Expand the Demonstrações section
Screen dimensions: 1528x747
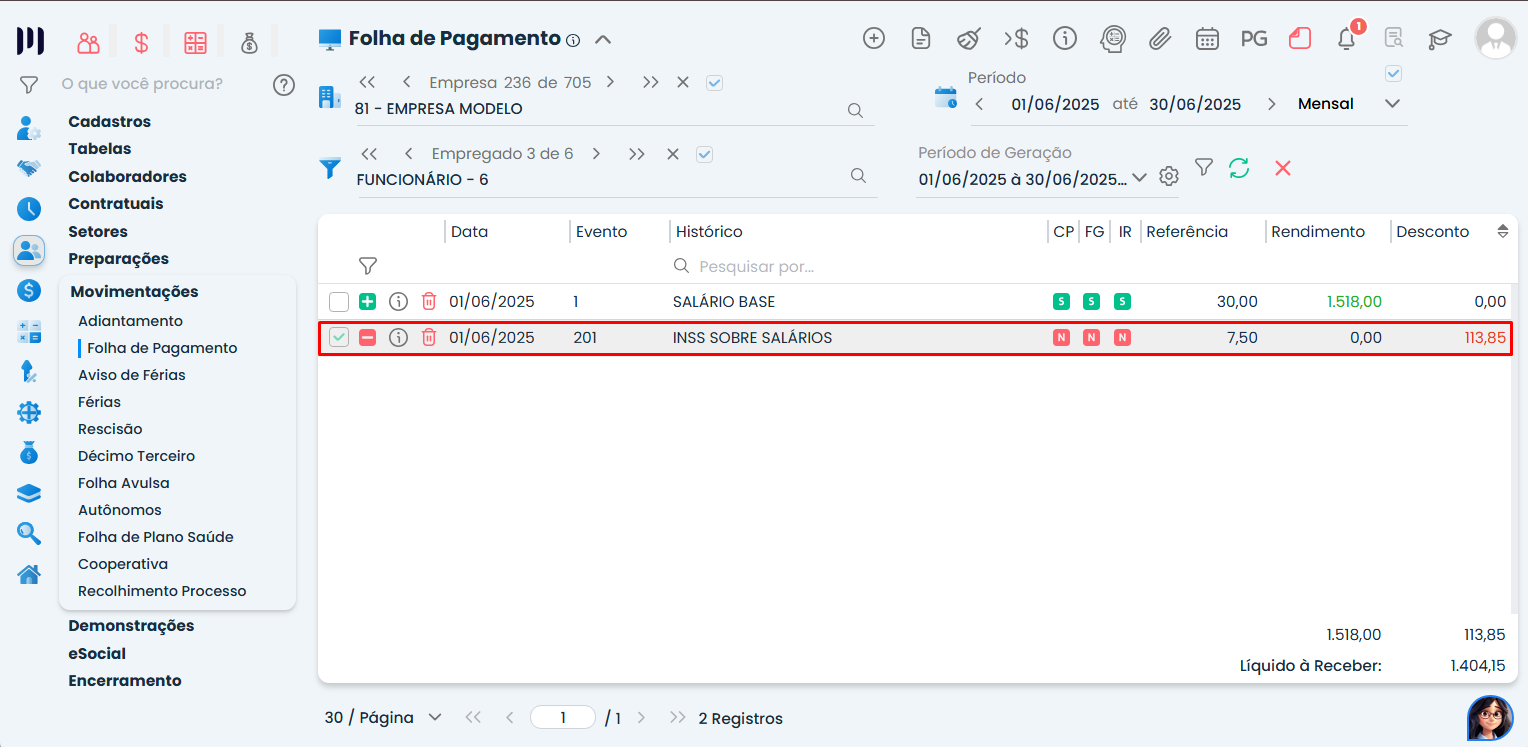click(131, 626)
